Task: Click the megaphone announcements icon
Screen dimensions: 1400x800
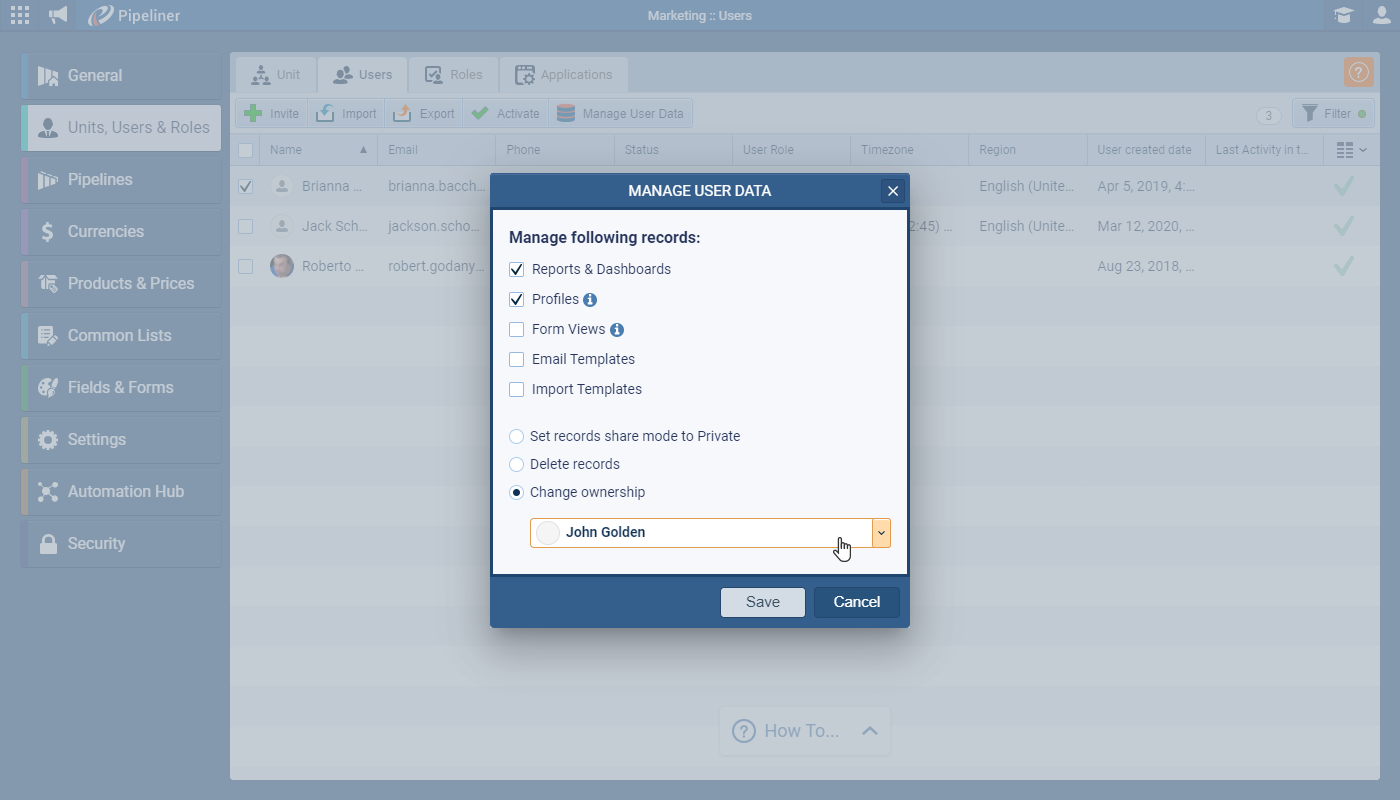Action: click(x=59, y=15)
